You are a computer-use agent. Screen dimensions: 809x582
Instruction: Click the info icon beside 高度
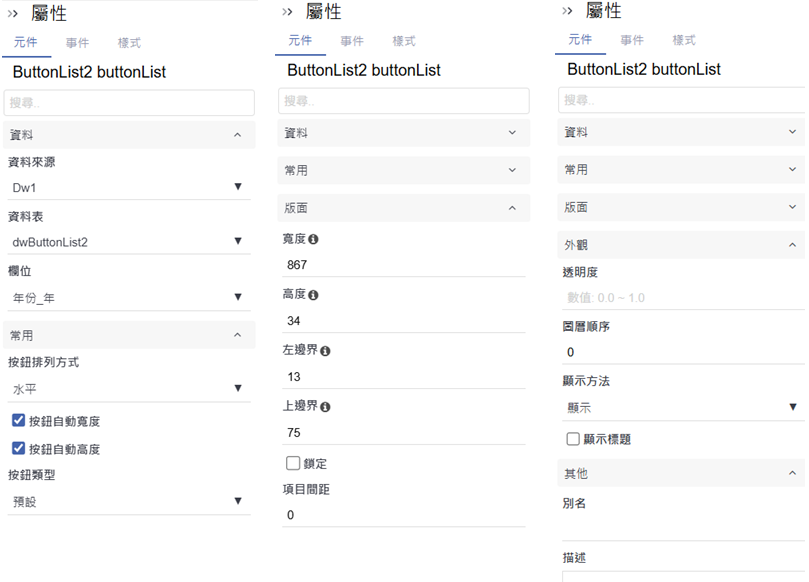pyautogui.click(x=313, y=296)
